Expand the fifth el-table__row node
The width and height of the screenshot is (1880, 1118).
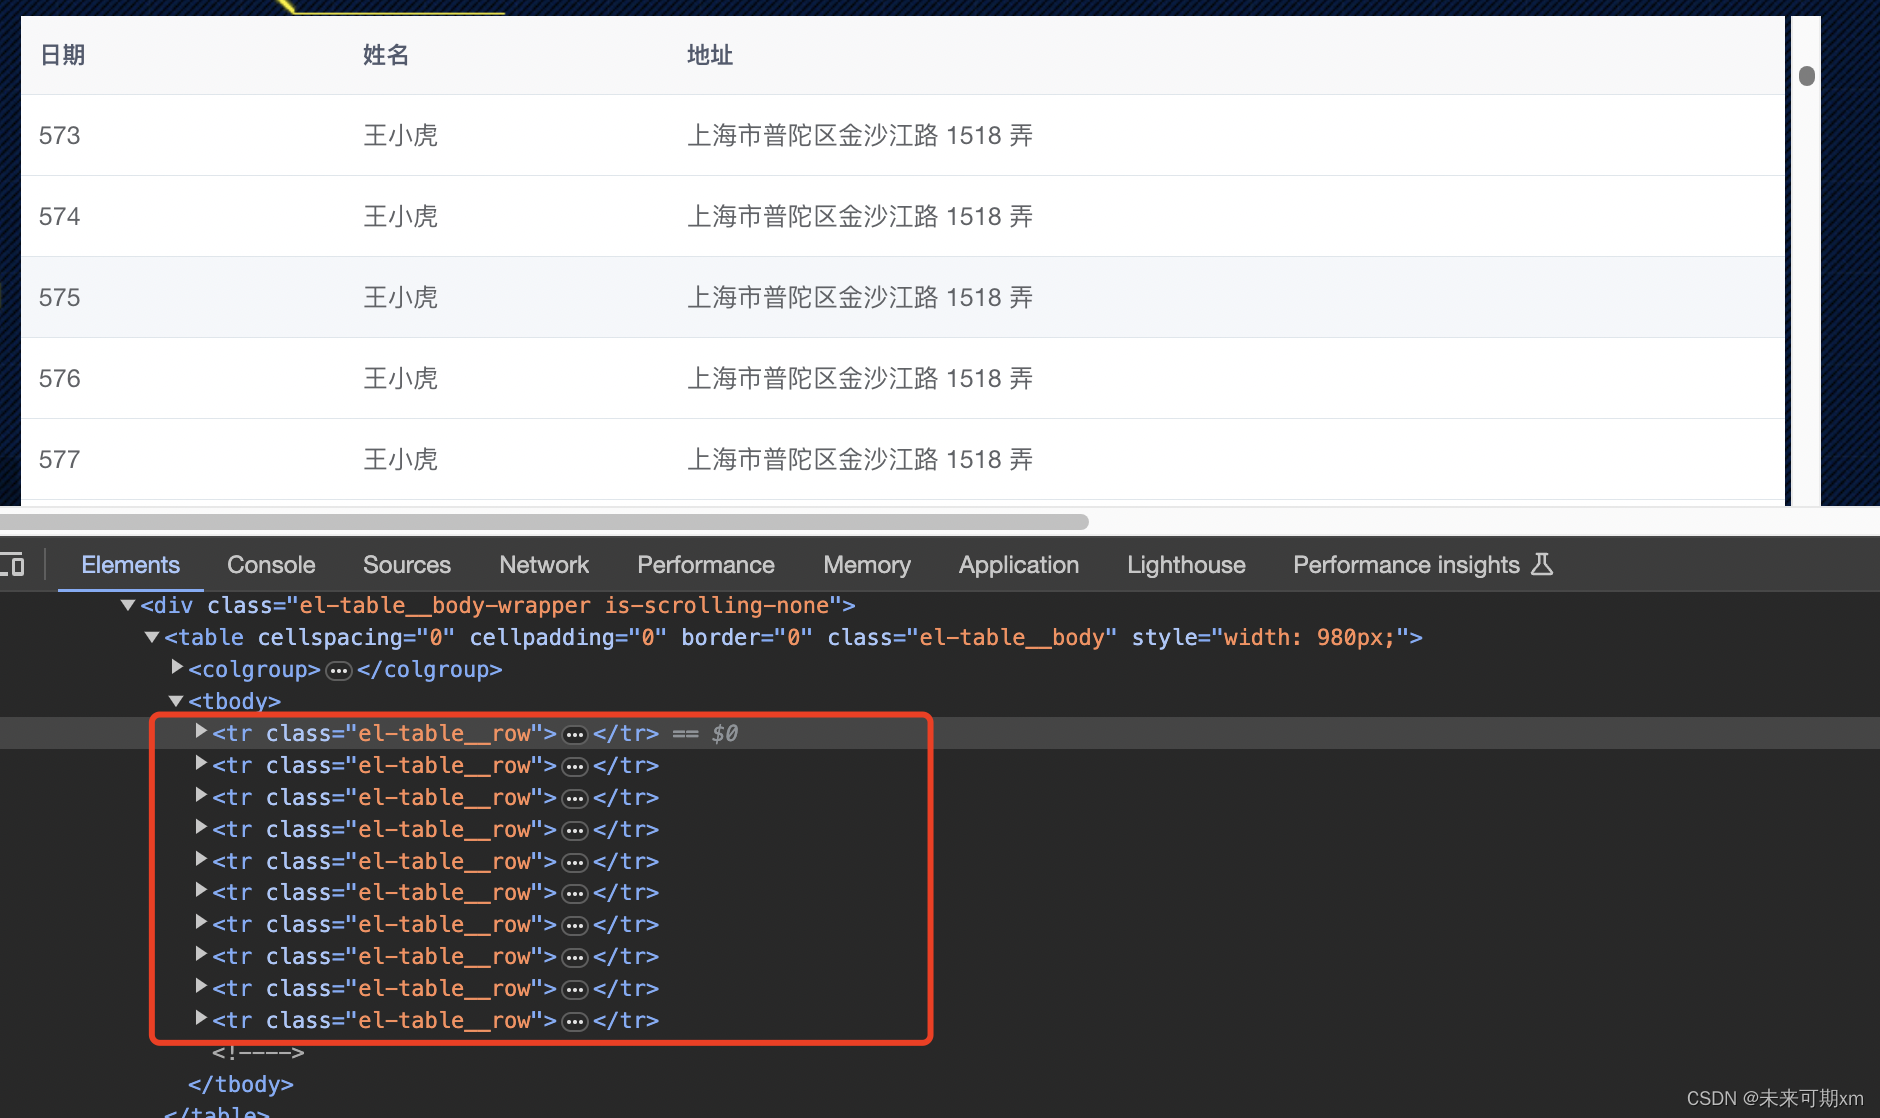[x=200, y=861]
